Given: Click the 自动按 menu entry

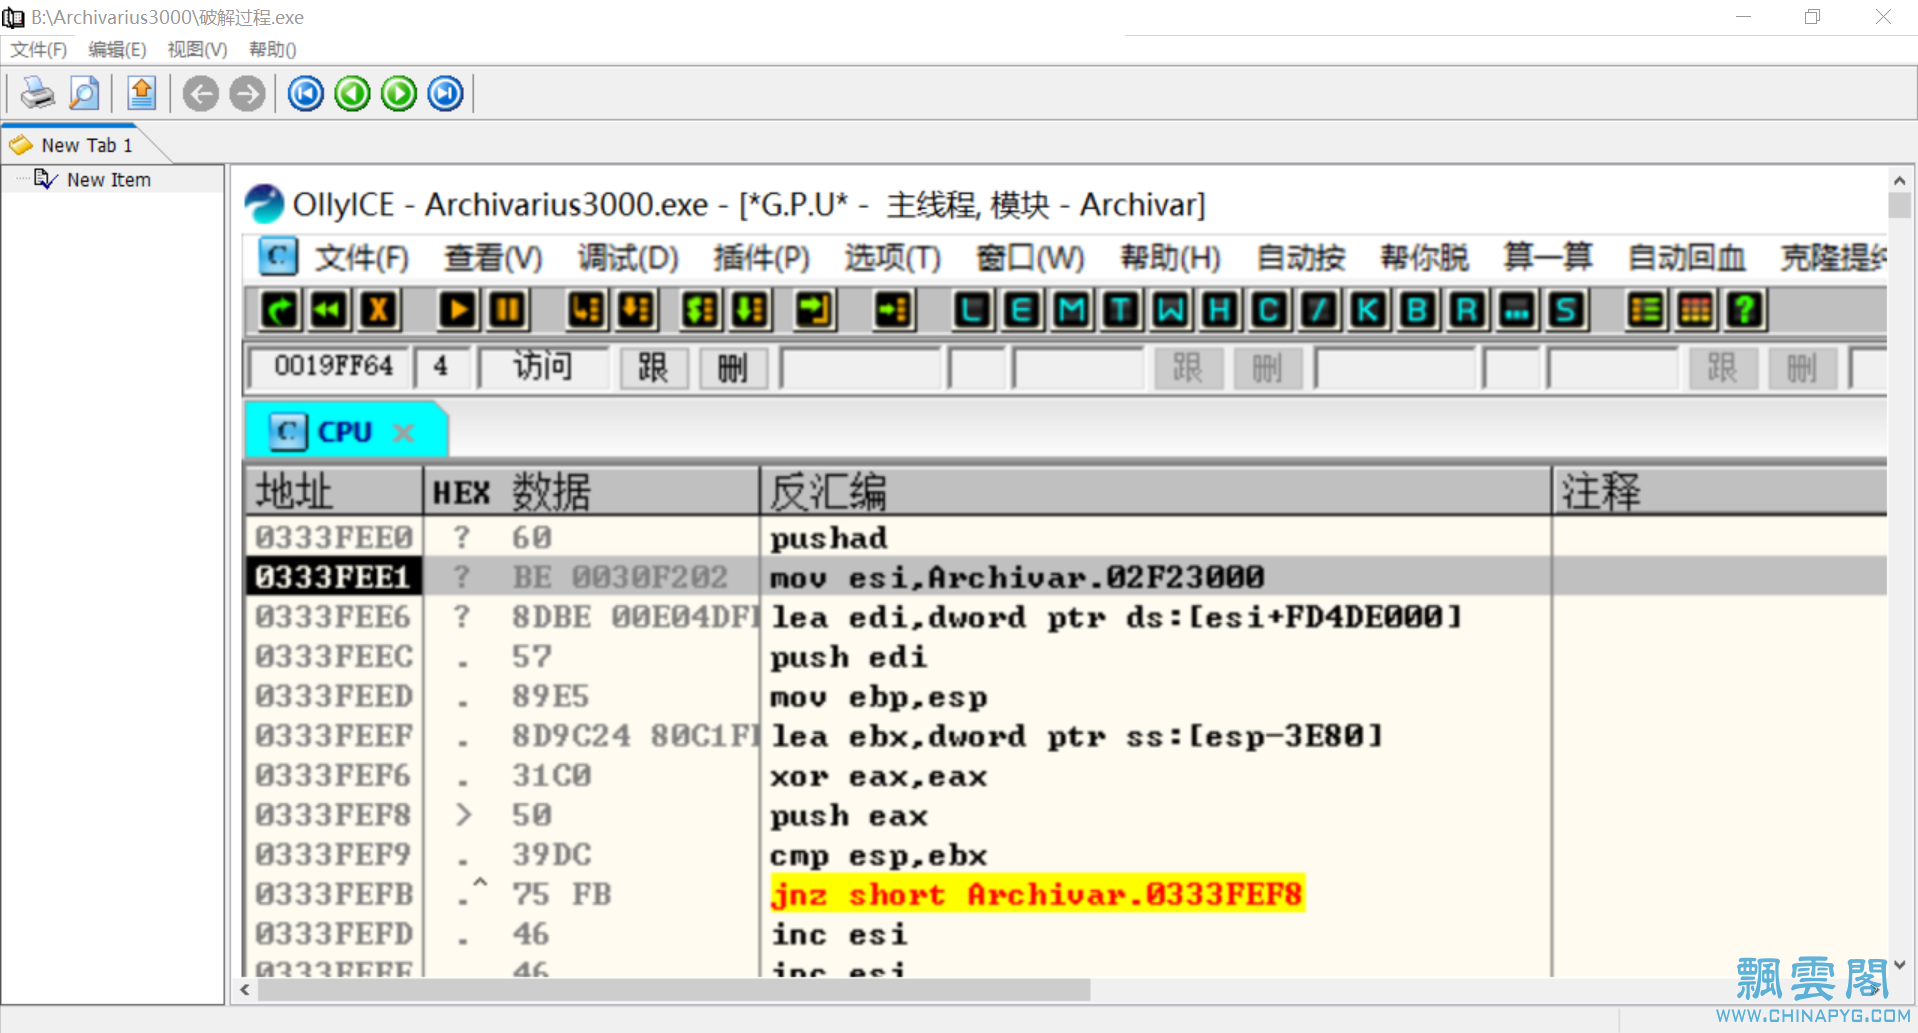Looking at the screenshot, I should tap(1300, 258).
